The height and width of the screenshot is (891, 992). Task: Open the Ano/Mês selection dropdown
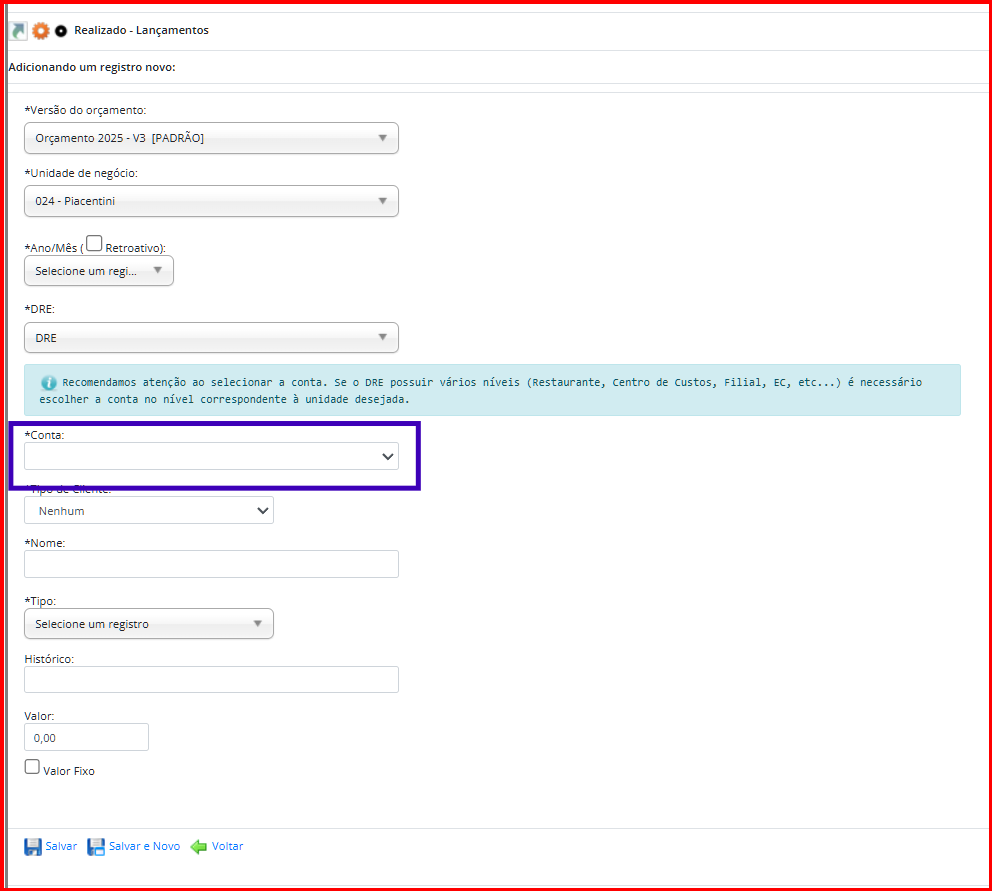pyautogui.click(x=98, y=271)
